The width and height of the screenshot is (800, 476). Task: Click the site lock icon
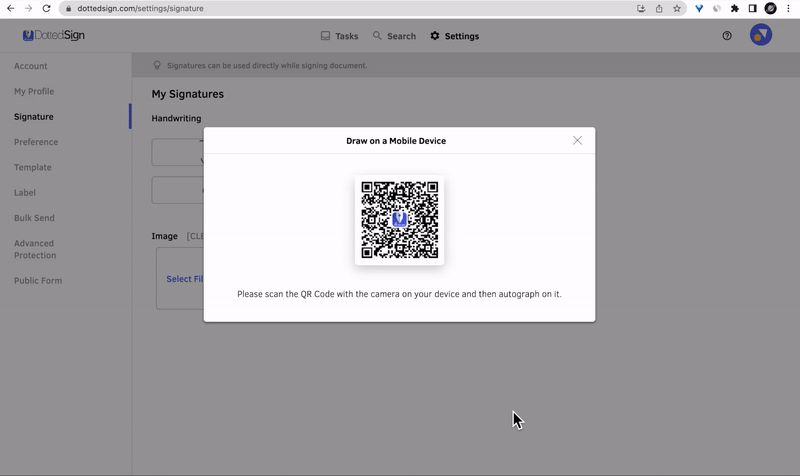pyautogui.click(x=68, y=9)
